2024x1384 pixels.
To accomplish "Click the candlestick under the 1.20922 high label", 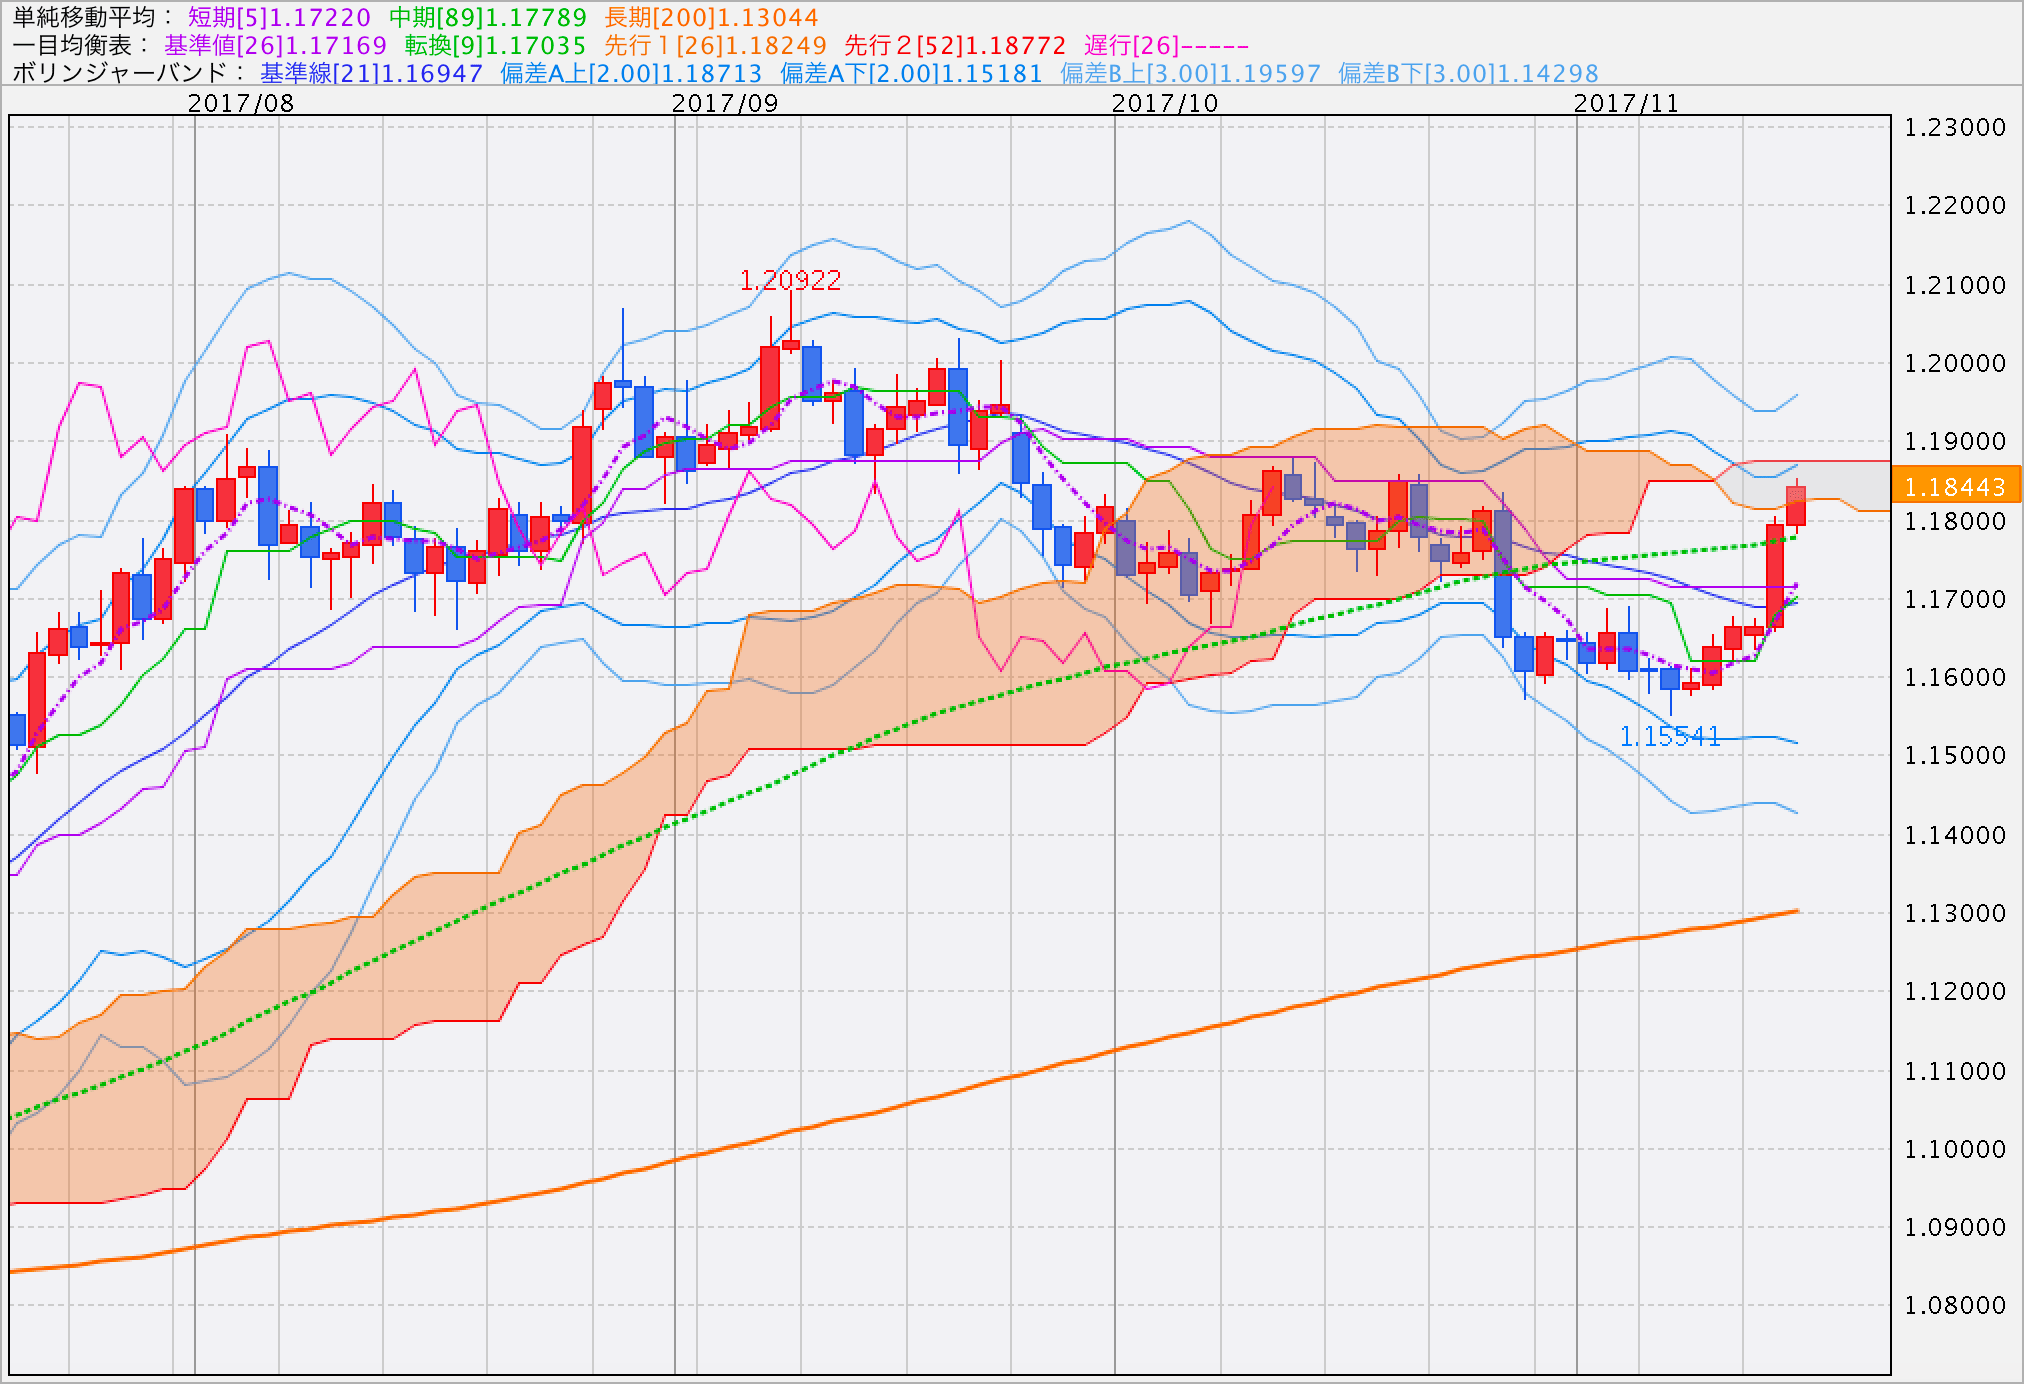I will click(x=791, y=345).
